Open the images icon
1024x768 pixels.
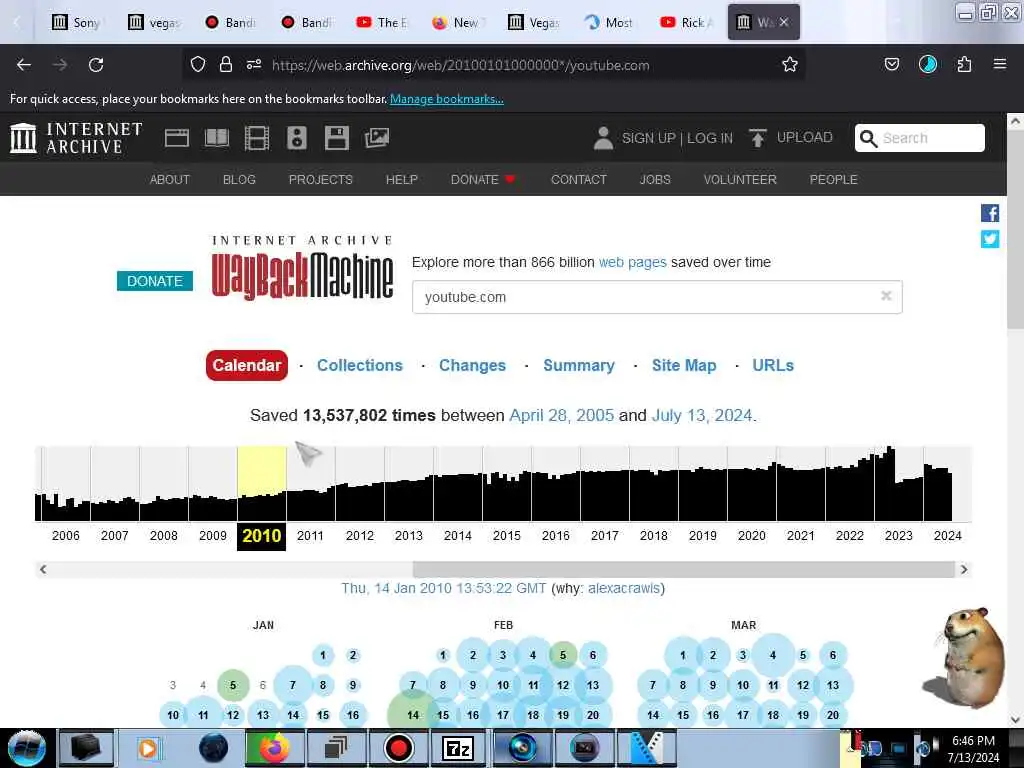377,138
